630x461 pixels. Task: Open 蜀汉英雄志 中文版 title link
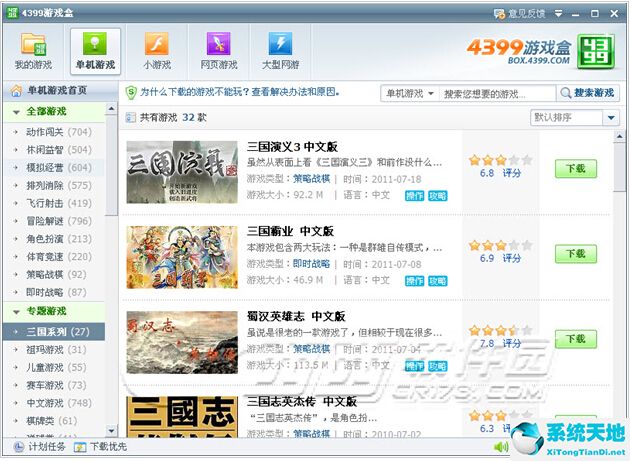[x=296, y=317]
